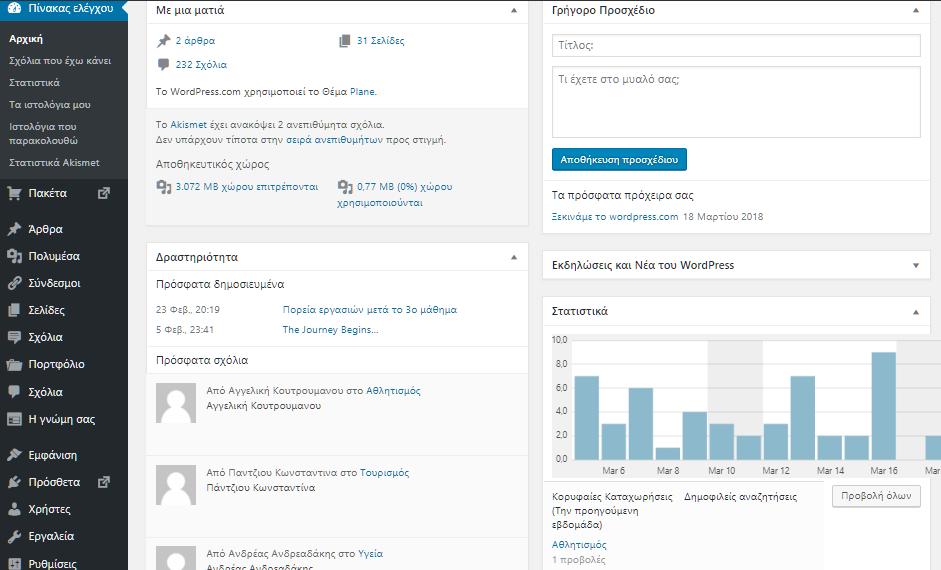Open The Journey Begins post
The height and width of the screenshot is (570, 941).
(x=330, y=329)
